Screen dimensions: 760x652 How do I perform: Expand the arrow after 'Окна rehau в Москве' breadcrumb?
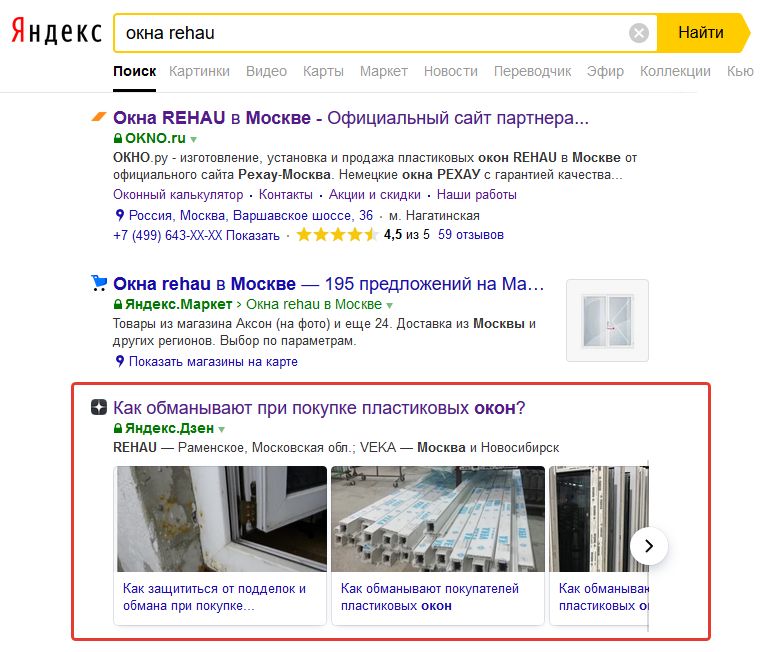(x=390, y=305)
